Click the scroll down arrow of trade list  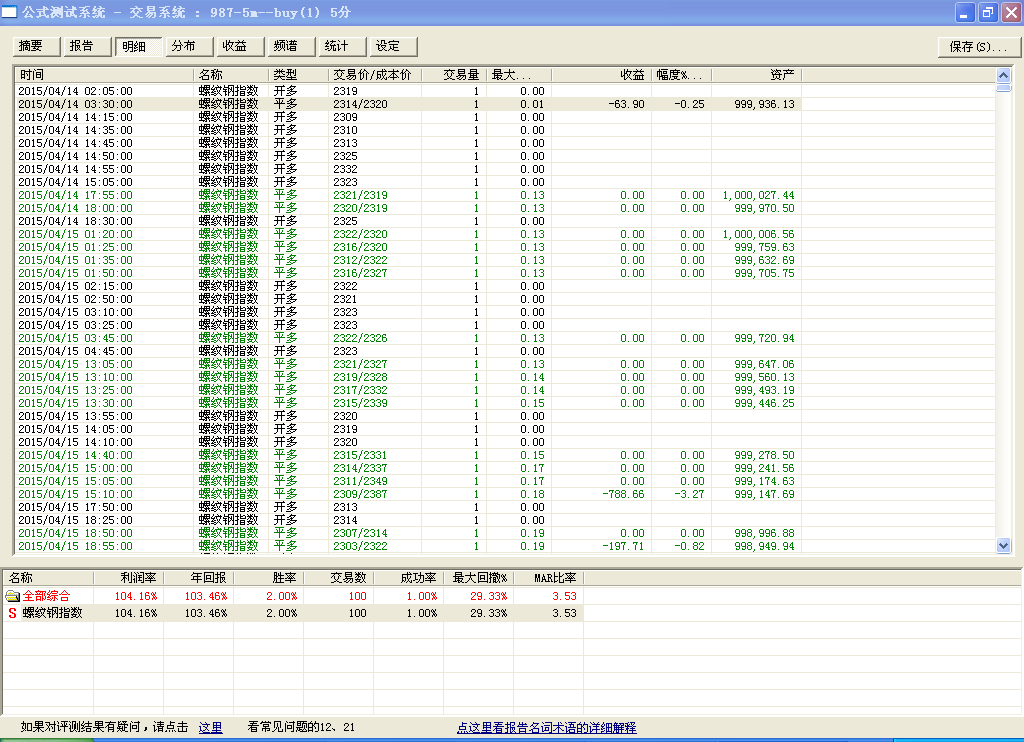[x=1004, y=545]
